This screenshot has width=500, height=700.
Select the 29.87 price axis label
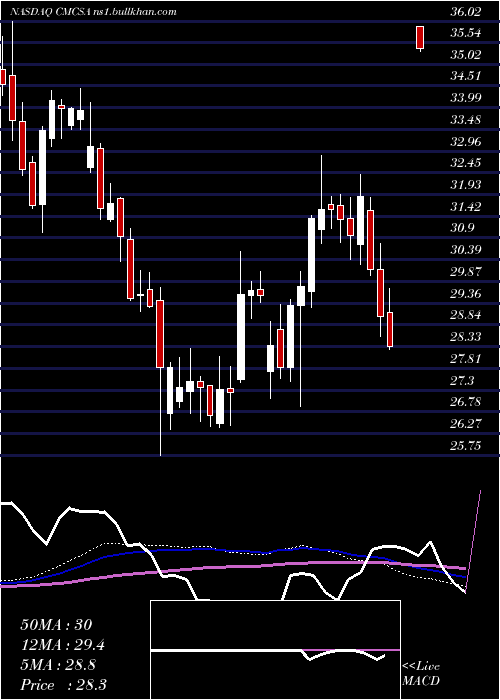coord(466,273)
